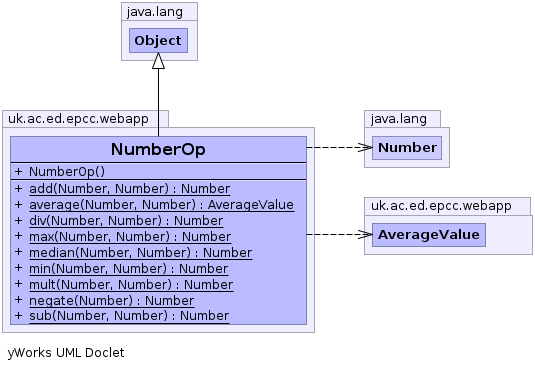The width and height of the screenshot is (535, 370).
Task: Click the dashed arrow pointing to AverageValue
Action: [339, 234]
